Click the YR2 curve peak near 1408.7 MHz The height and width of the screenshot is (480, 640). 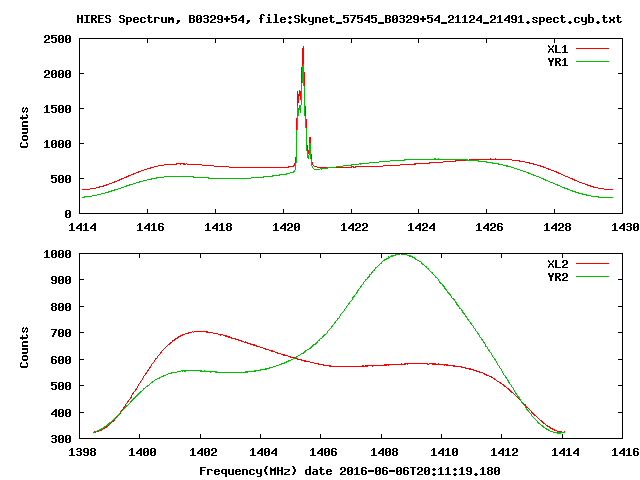(x=402, y=255)
